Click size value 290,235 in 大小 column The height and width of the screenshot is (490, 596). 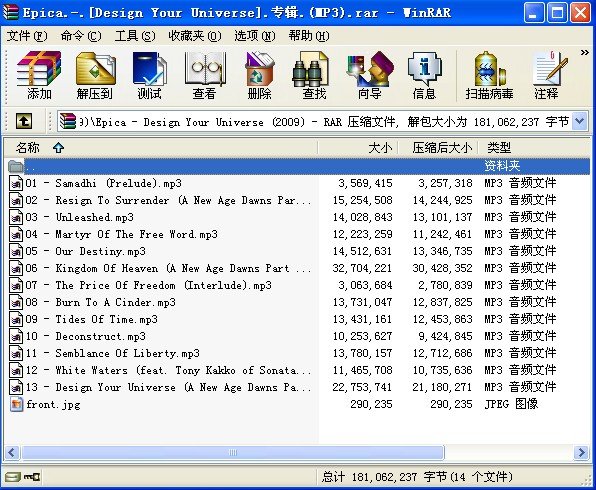click(x=371, y=404)
